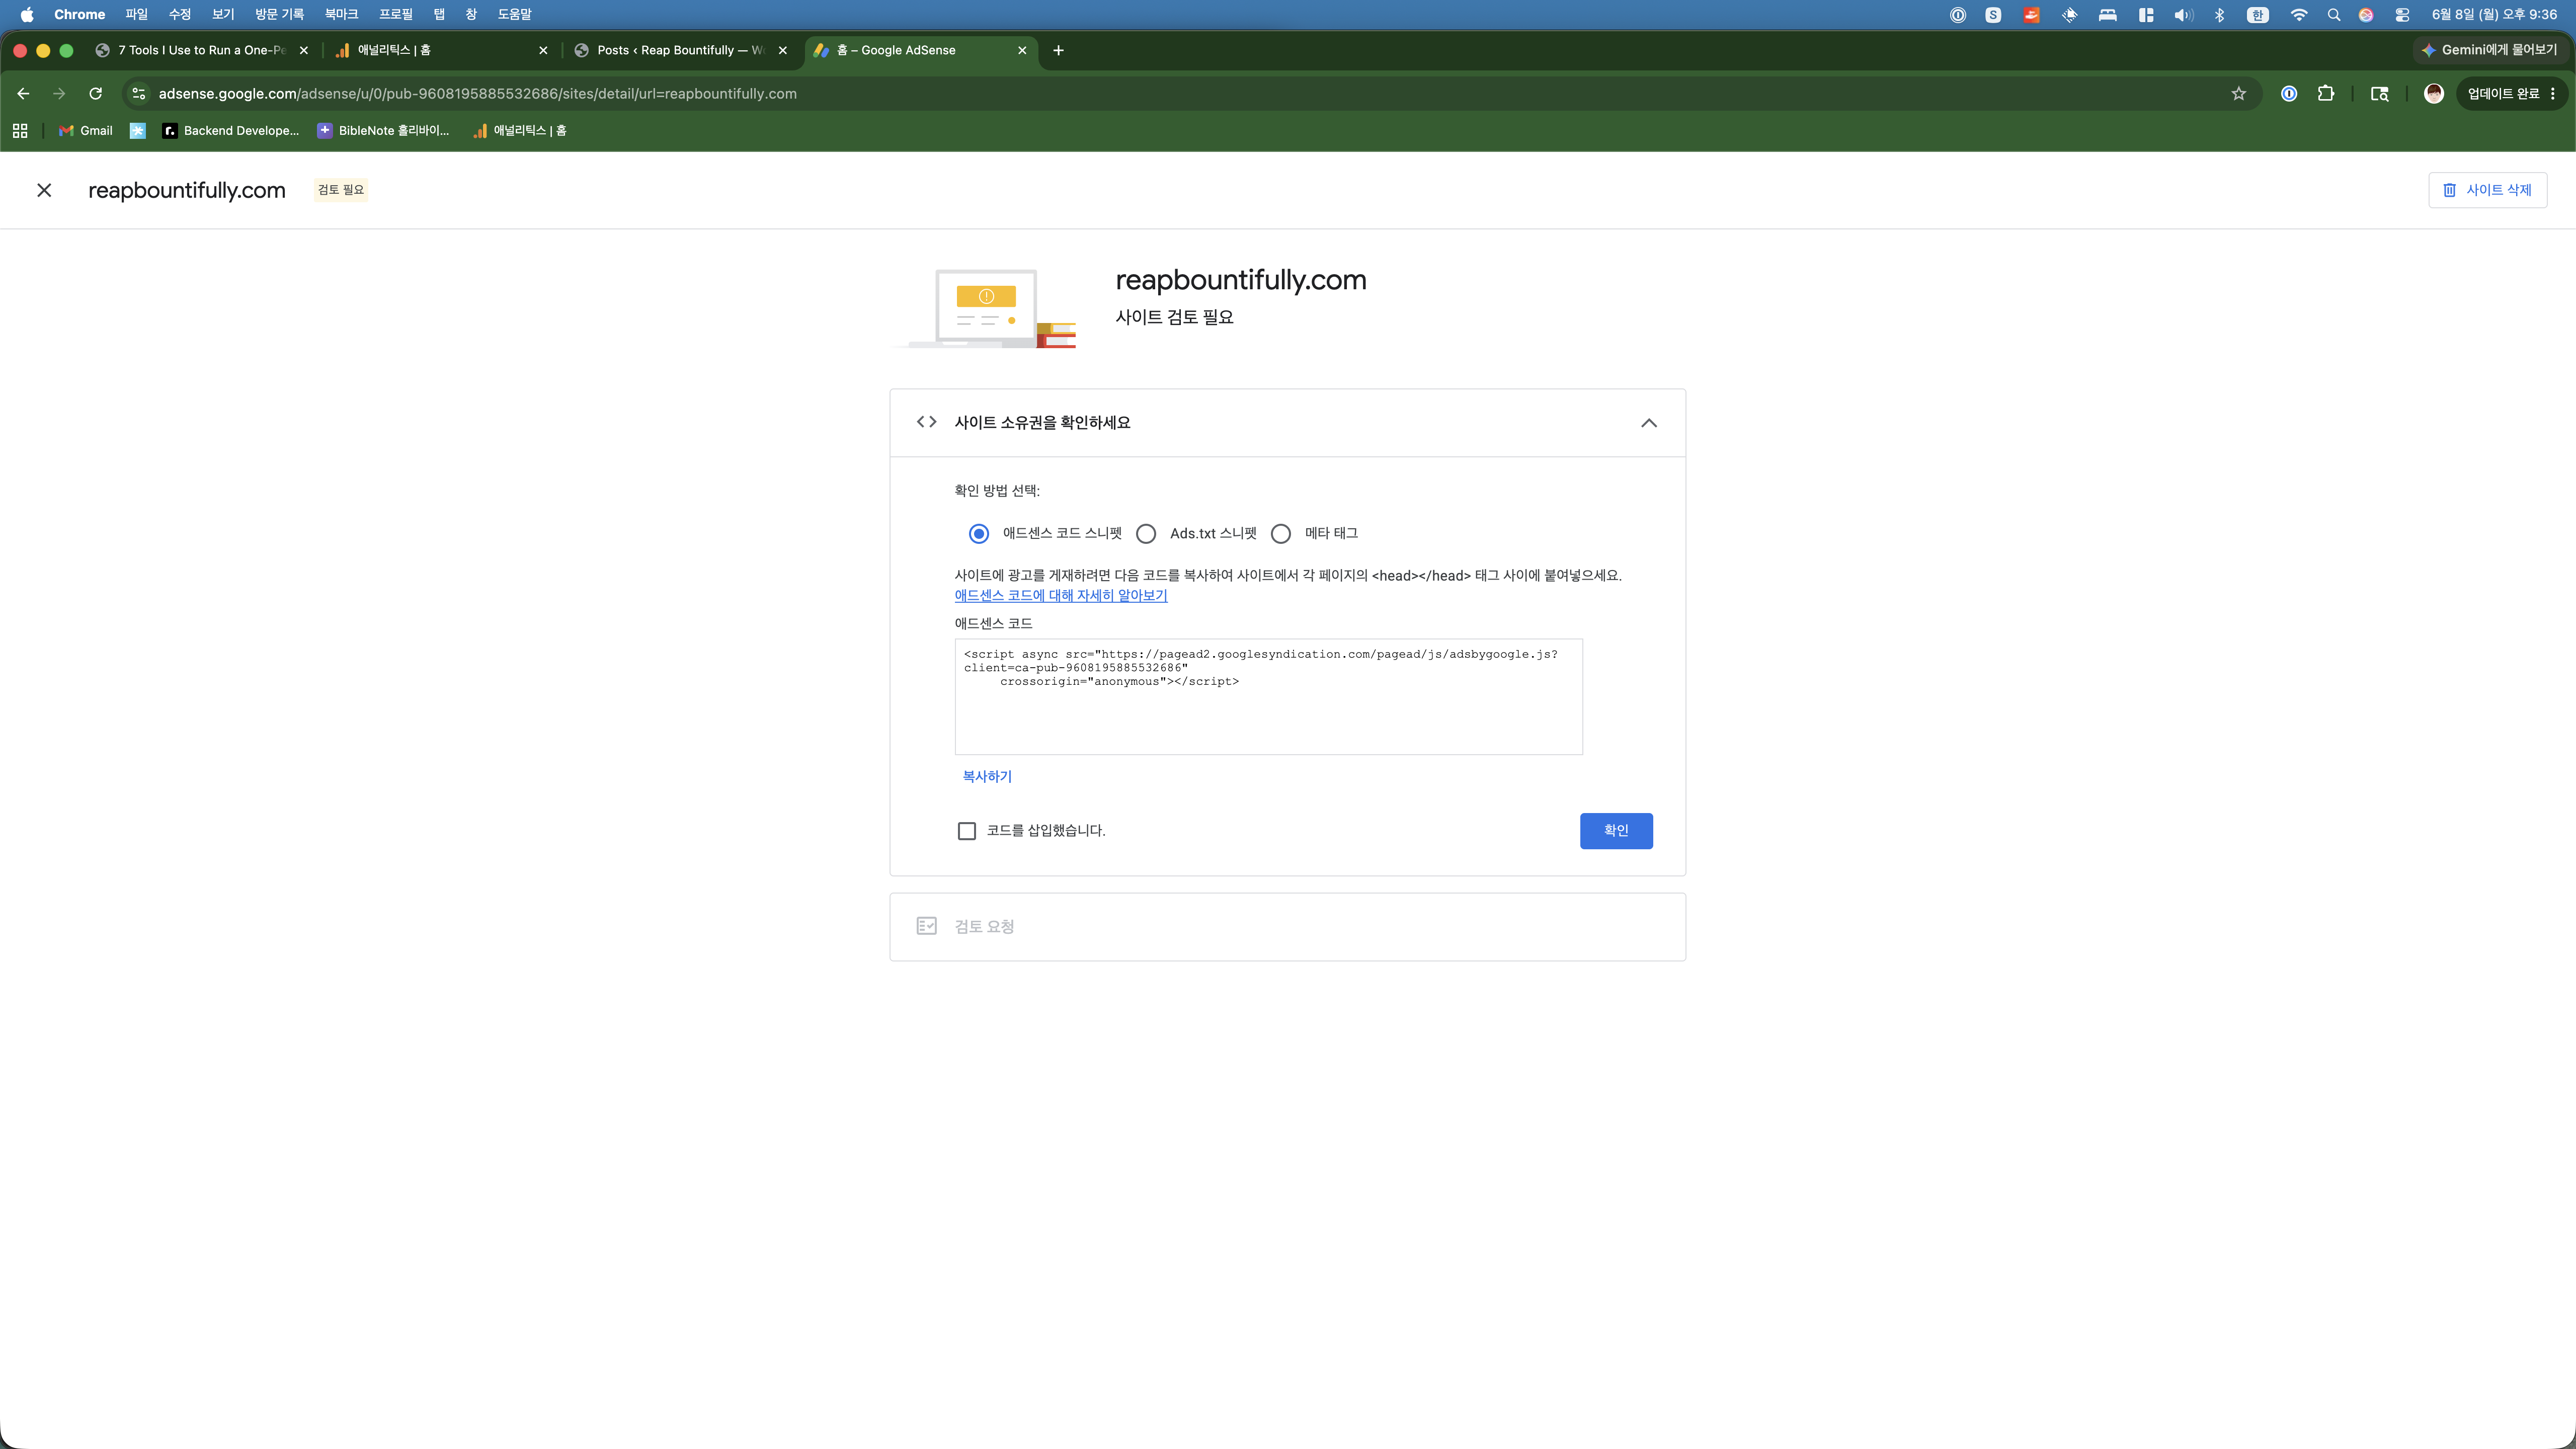Click the trash icon in site delete button
This screenshot has width=2576, height=1449.
(x=2449, y=190)
